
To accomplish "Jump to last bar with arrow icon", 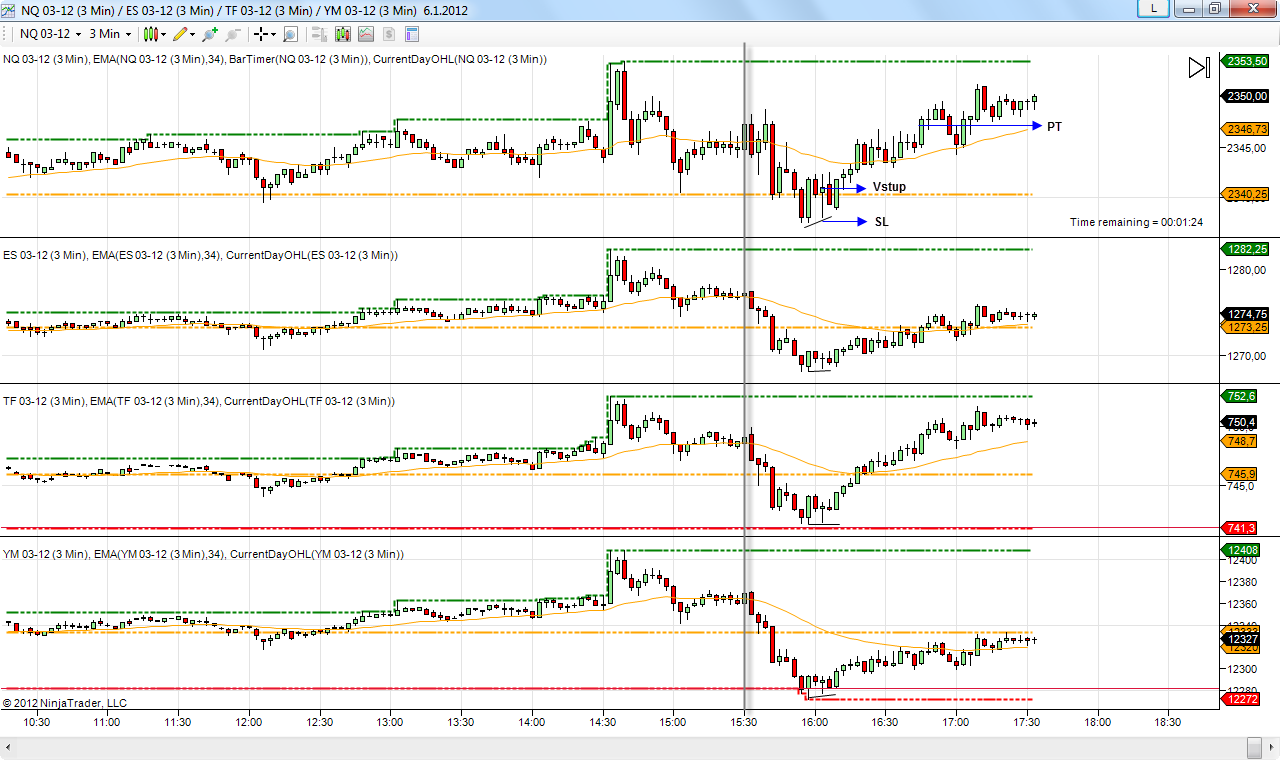I will click(x=1199, y=68).
